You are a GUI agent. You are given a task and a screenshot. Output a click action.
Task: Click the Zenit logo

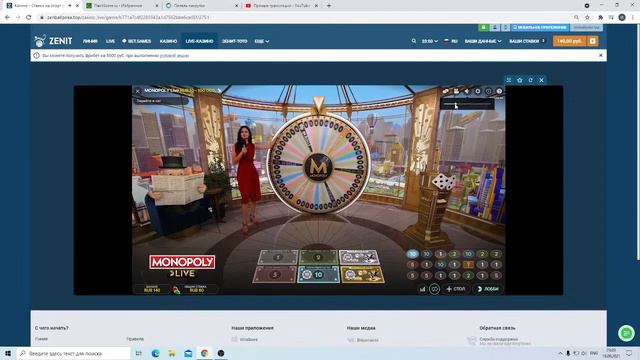53,41
